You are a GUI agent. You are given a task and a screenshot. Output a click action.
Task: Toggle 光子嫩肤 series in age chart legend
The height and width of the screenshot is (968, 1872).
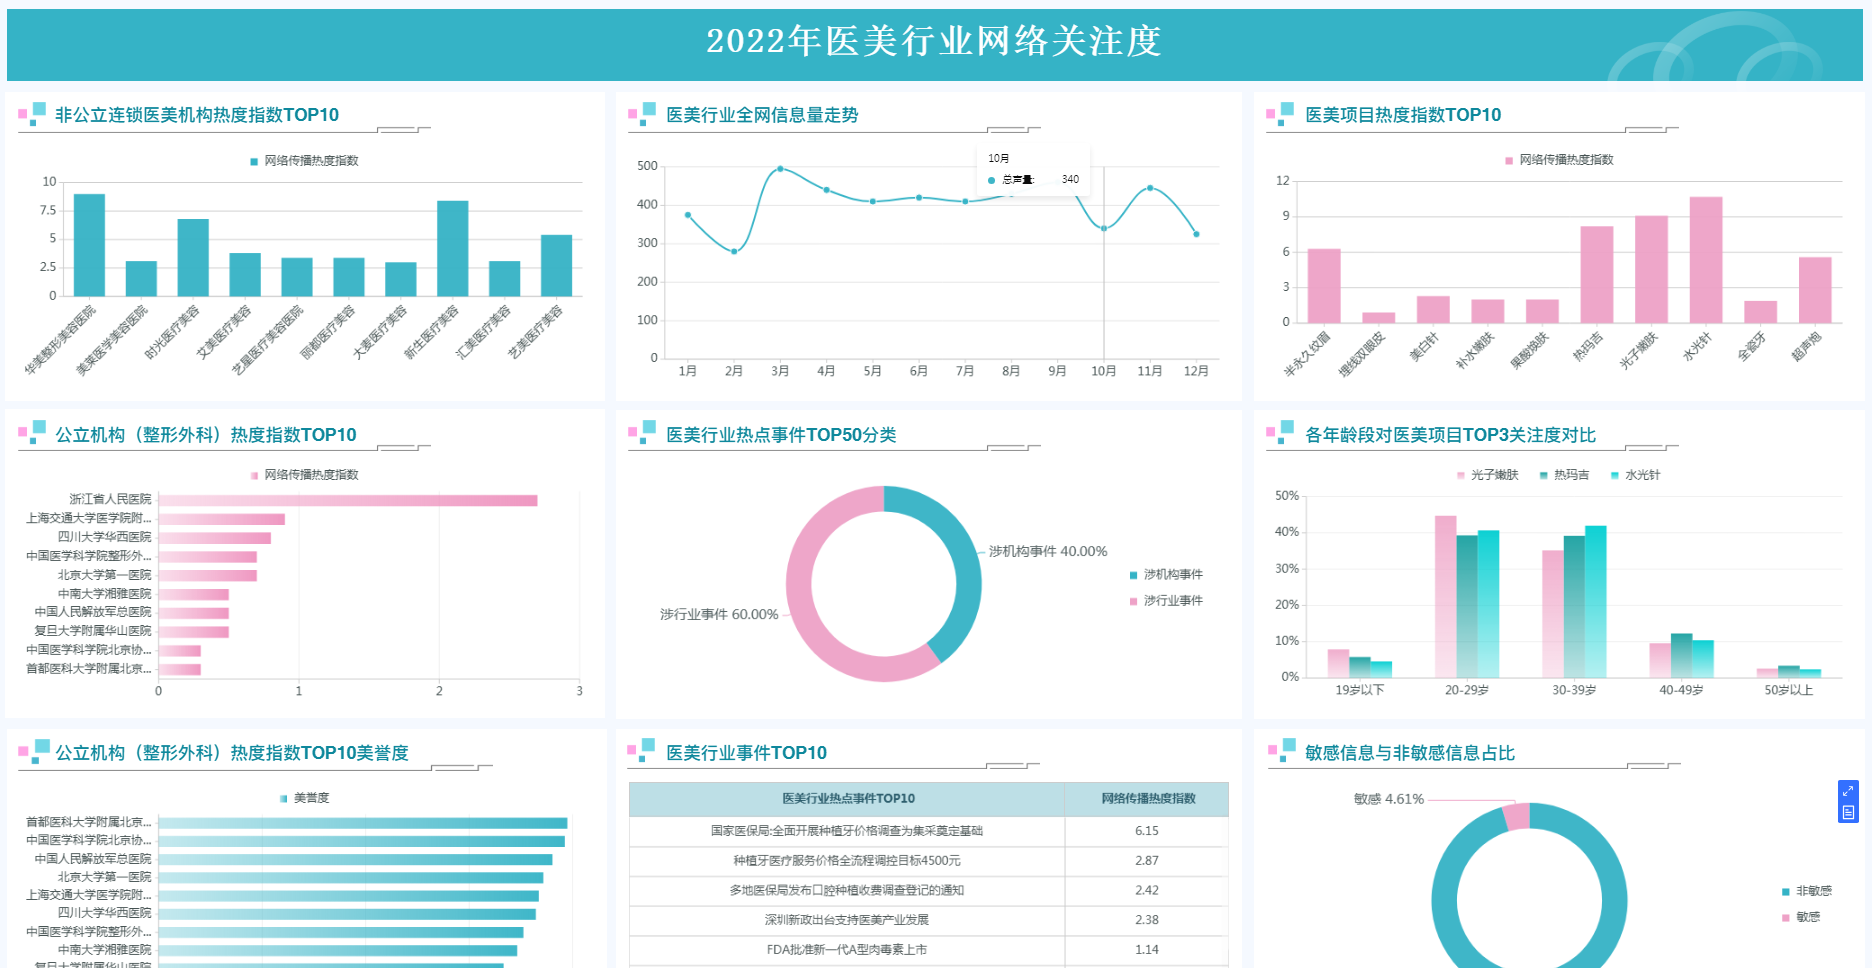tap(1488, 475)
